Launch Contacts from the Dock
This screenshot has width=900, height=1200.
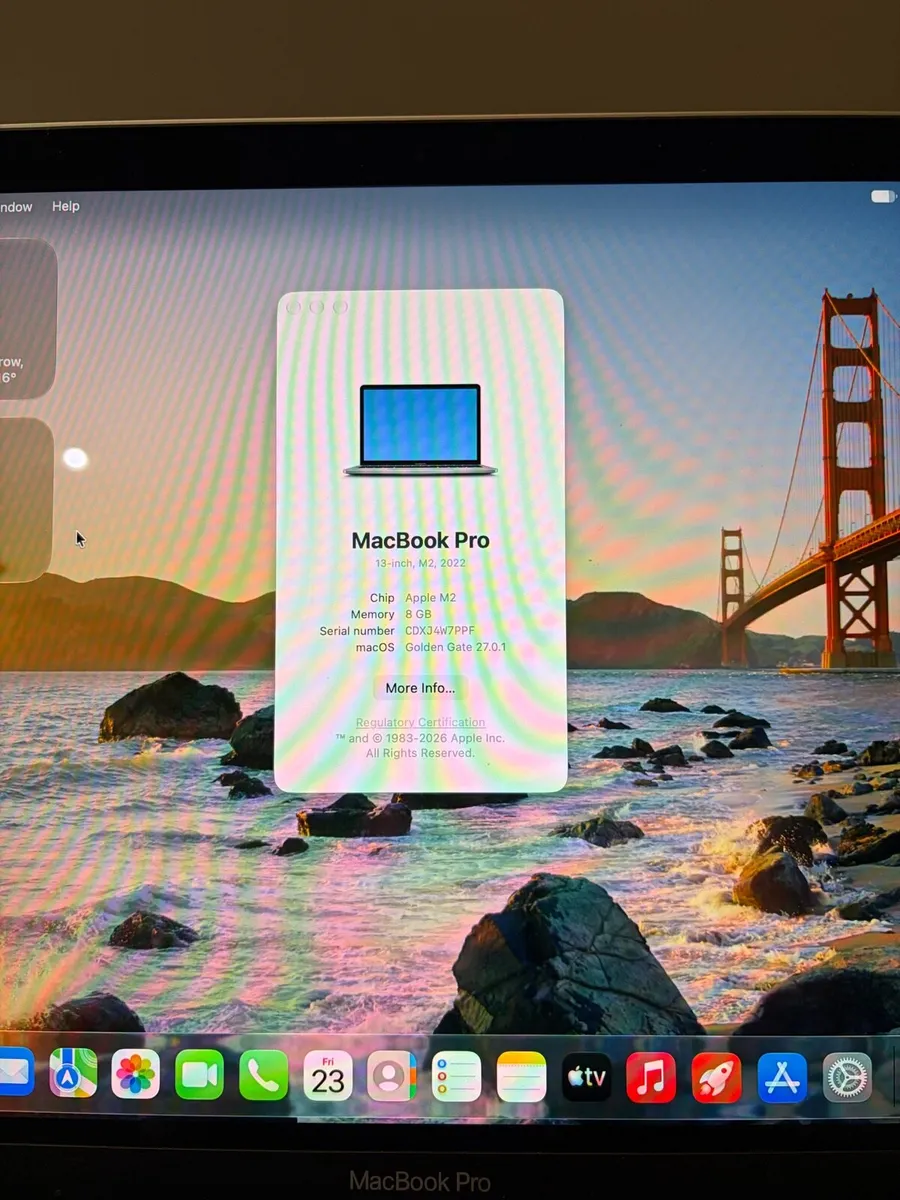[x=391, y=1076]
